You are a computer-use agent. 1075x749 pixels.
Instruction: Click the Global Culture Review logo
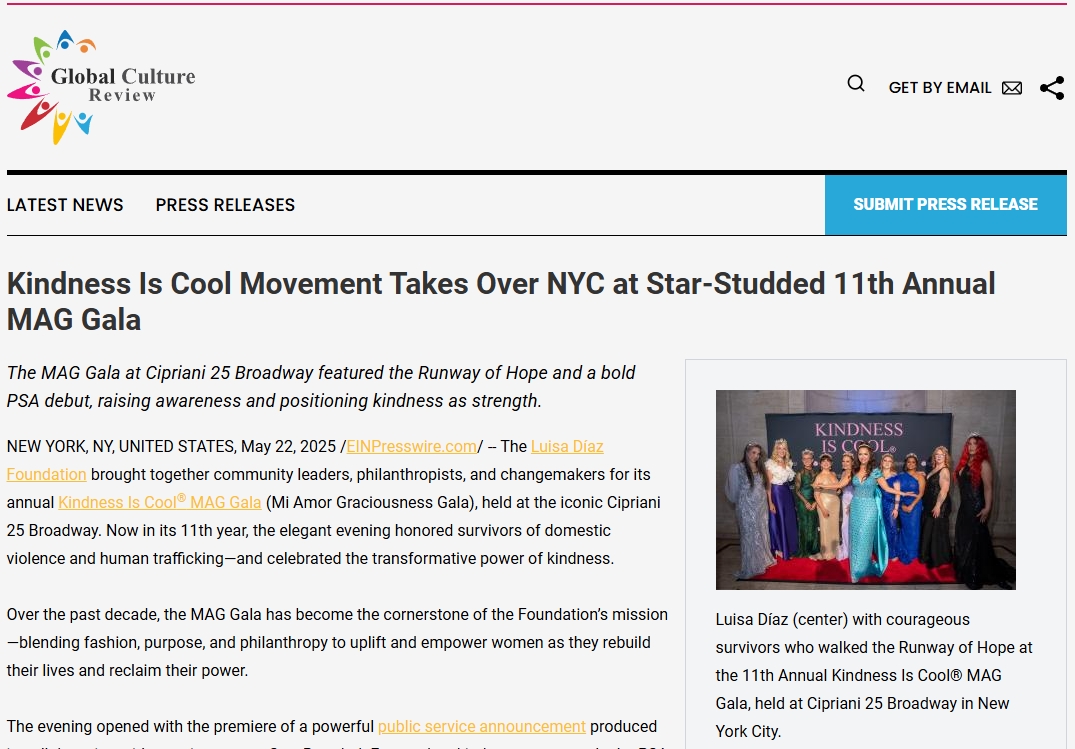click(x=101, y=87)
